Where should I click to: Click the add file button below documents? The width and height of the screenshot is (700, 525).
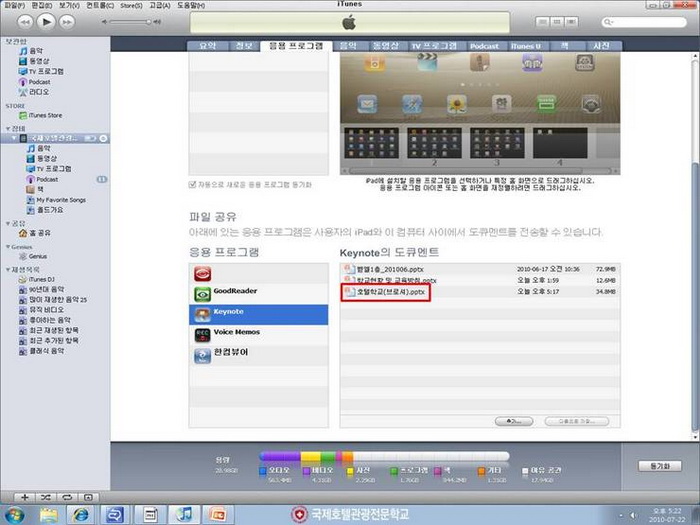point(512,421)
